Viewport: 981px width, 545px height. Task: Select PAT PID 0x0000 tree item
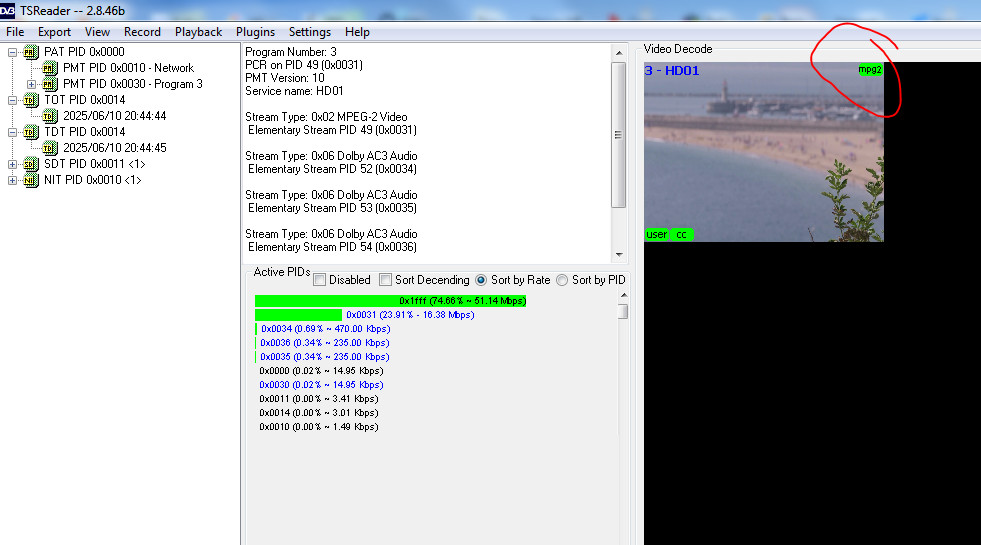pyautogui.click(x=84, y=52)
